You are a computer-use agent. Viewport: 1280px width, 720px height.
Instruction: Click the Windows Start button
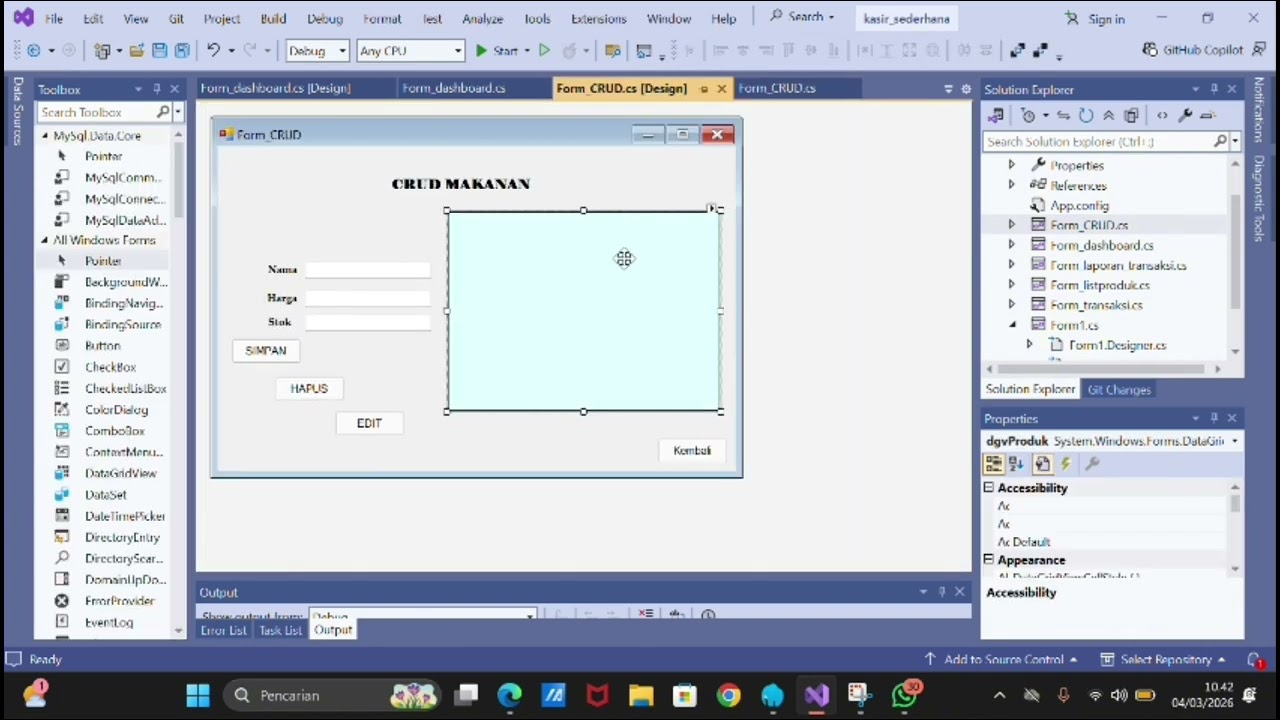coord(198,696)
